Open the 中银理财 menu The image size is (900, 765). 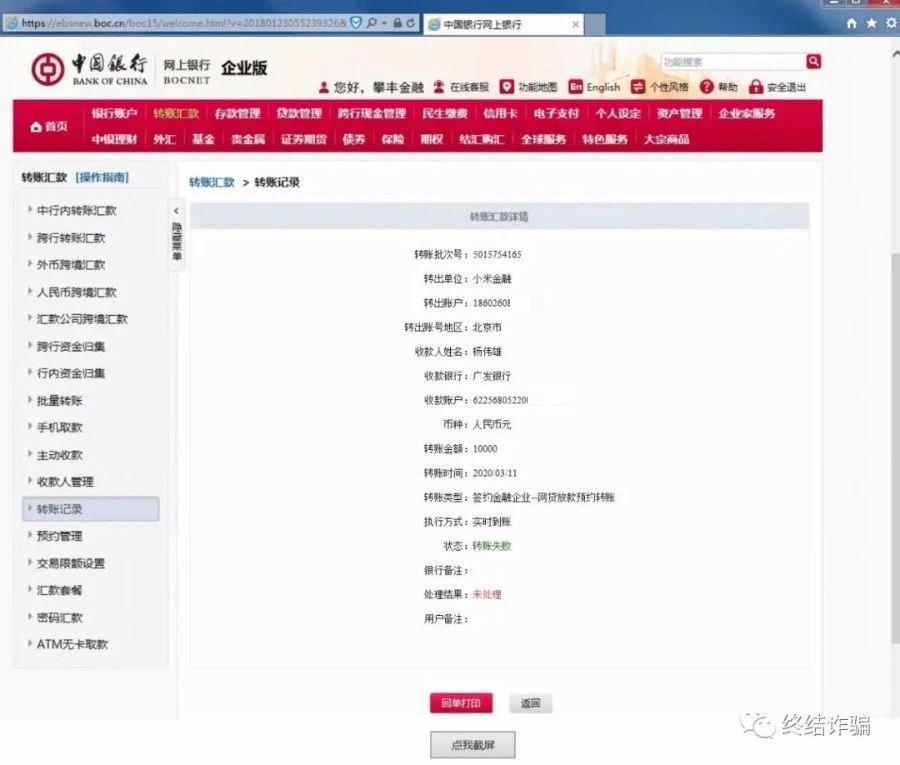pyautogui.click(x=114, y=139)
